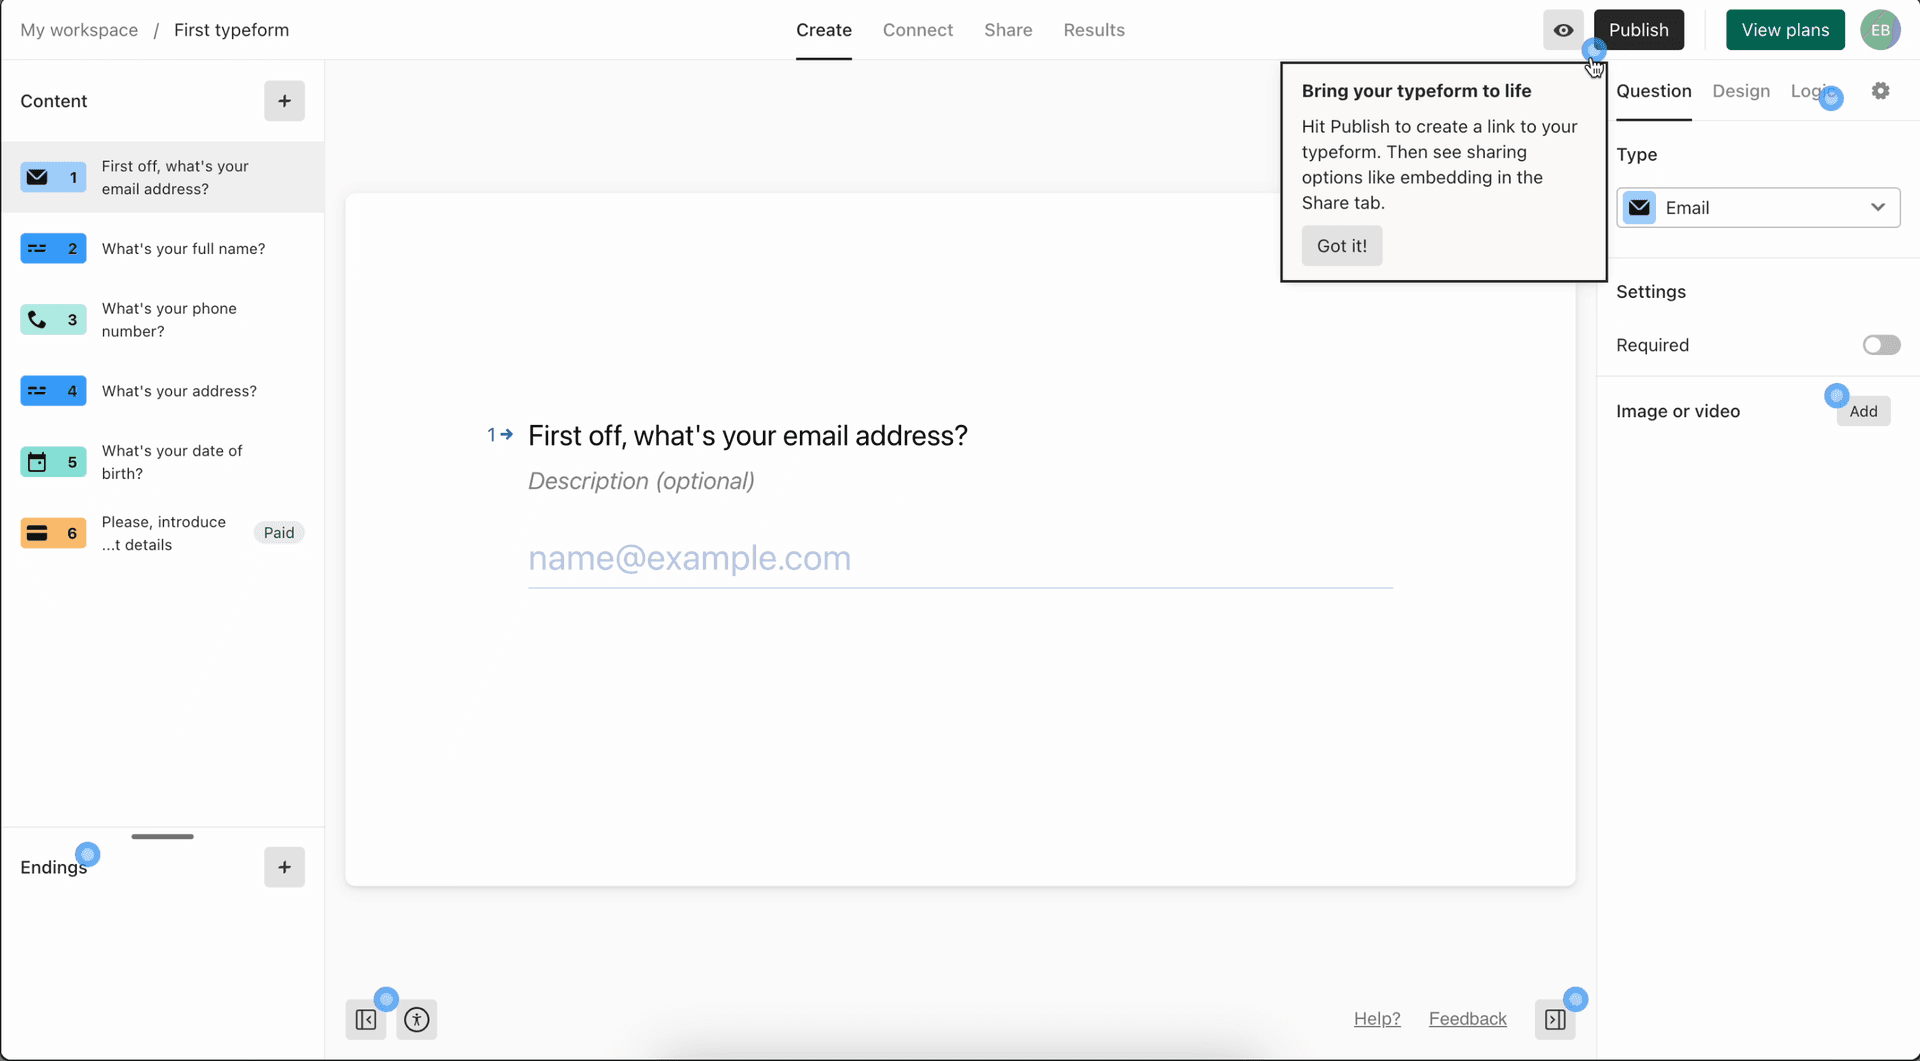
Task: Add new content with plus icon
Action: click(x=284, y=101)
